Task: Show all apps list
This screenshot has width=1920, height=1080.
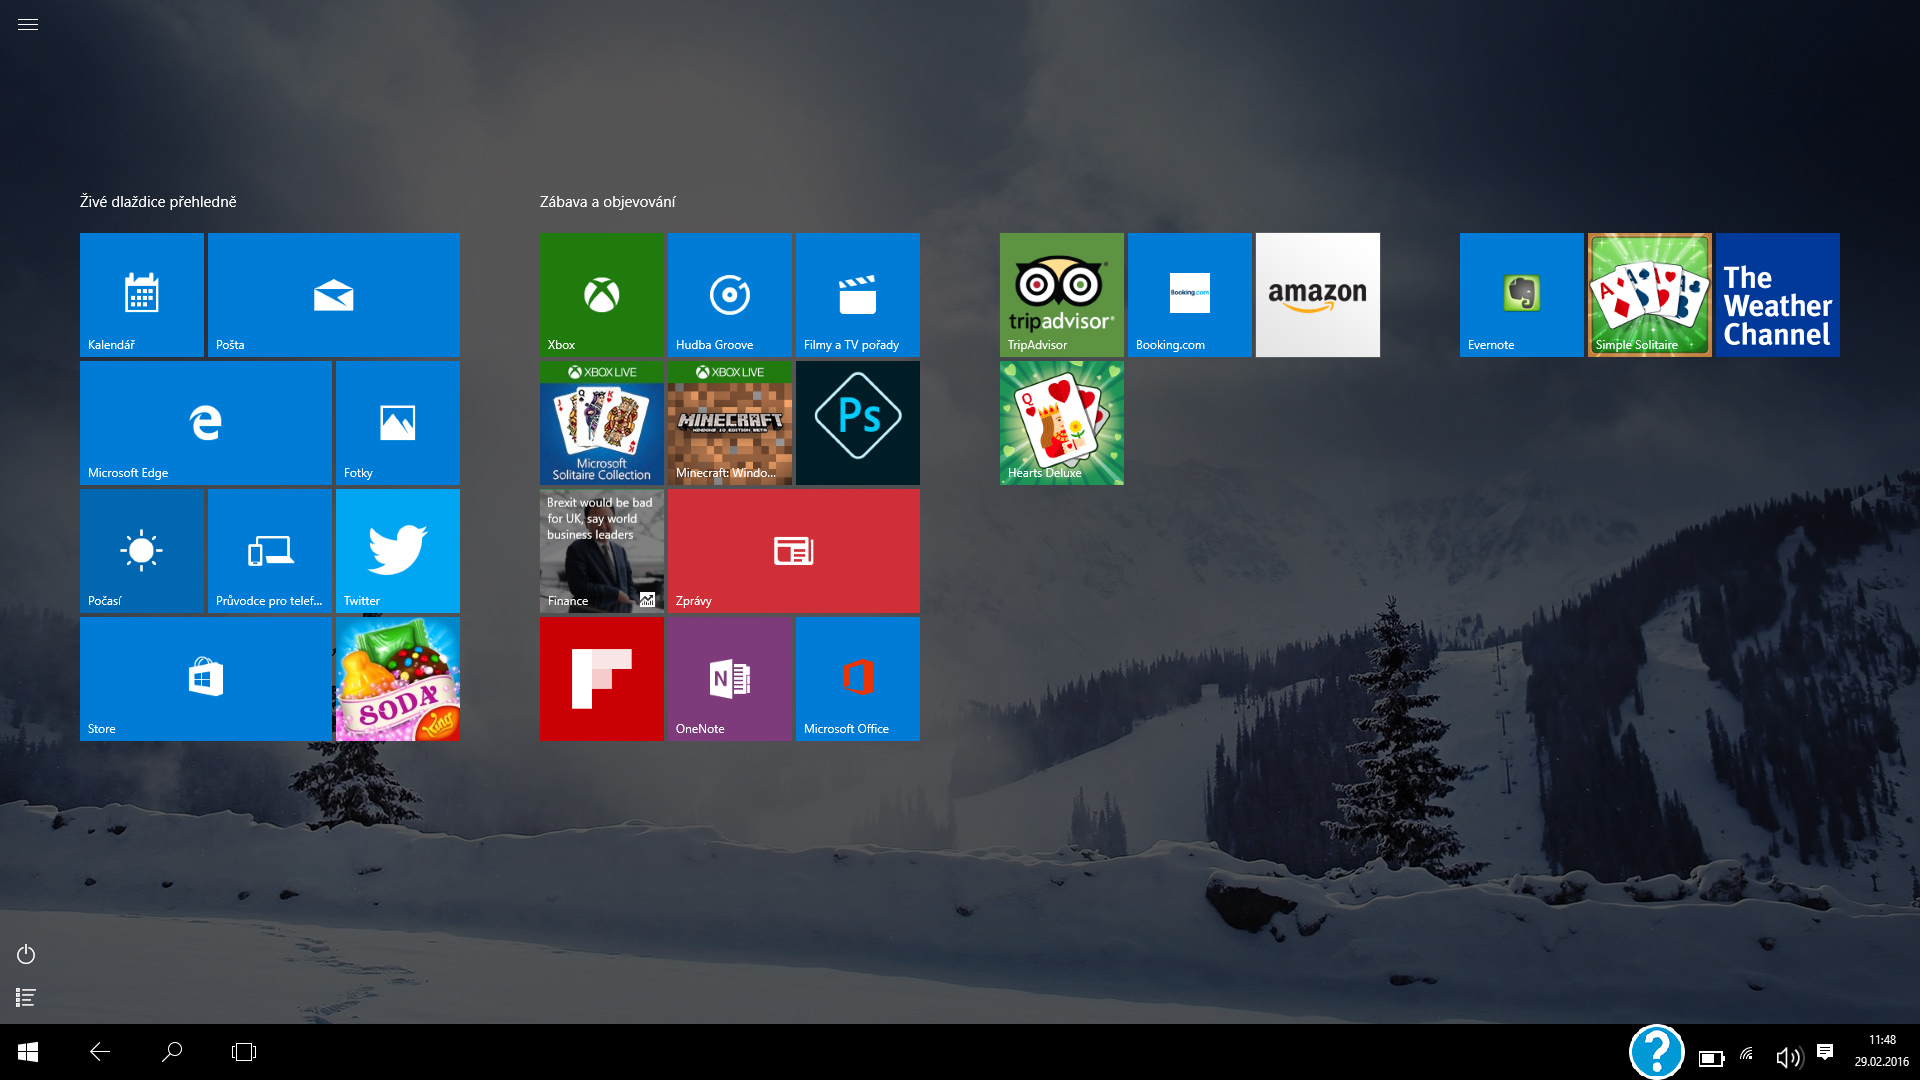Action: (x=25, y=997)
